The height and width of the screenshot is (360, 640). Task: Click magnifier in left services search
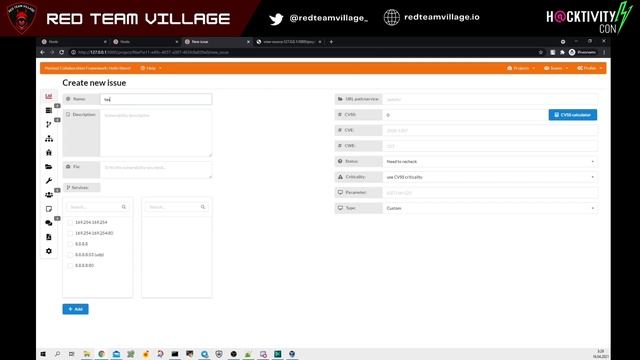tap(124, 207)
